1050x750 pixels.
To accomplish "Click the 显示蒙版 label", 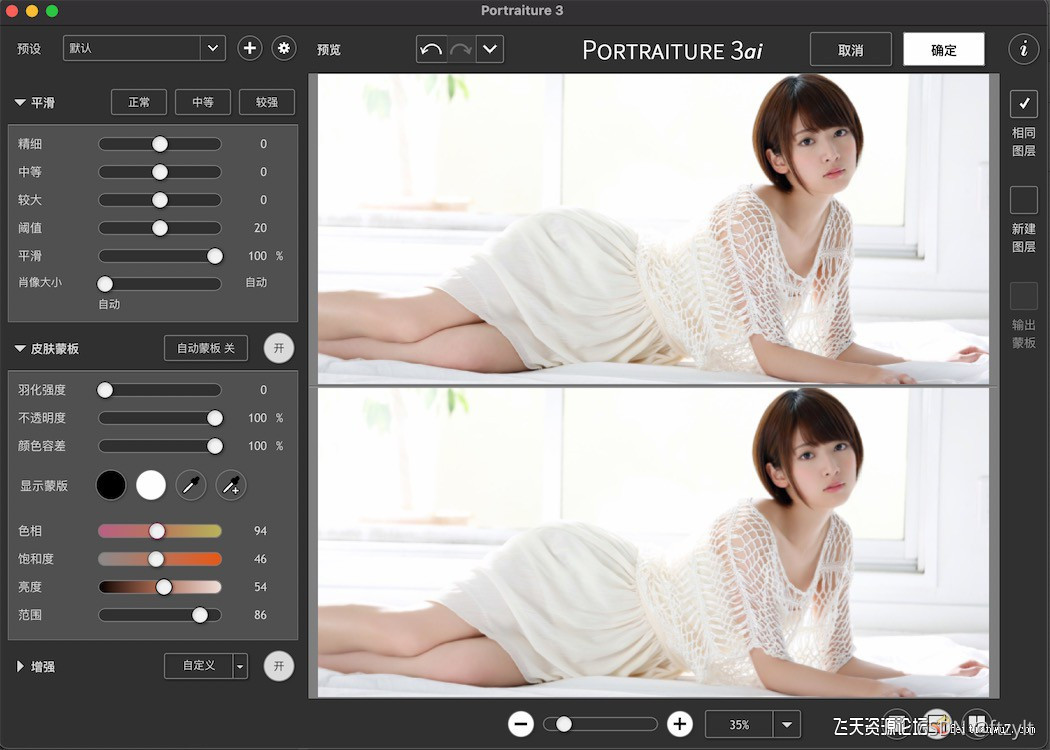I will [44, 485].
